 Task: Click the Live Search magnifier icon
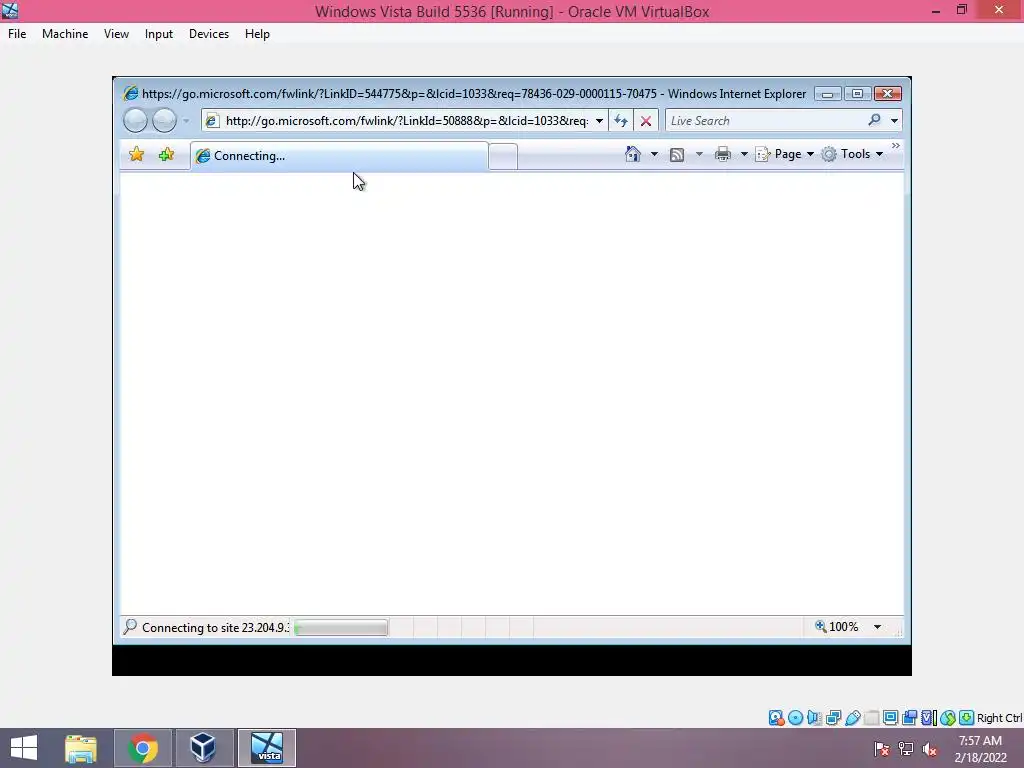tap(874, 120)
